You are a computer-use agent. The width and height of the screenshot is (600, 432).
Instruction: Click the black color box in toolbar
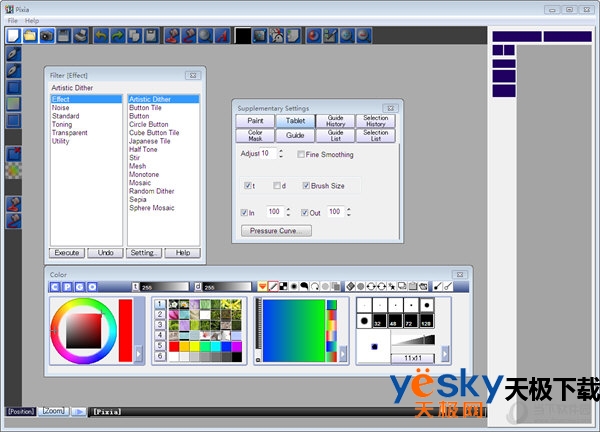point(242,35)
